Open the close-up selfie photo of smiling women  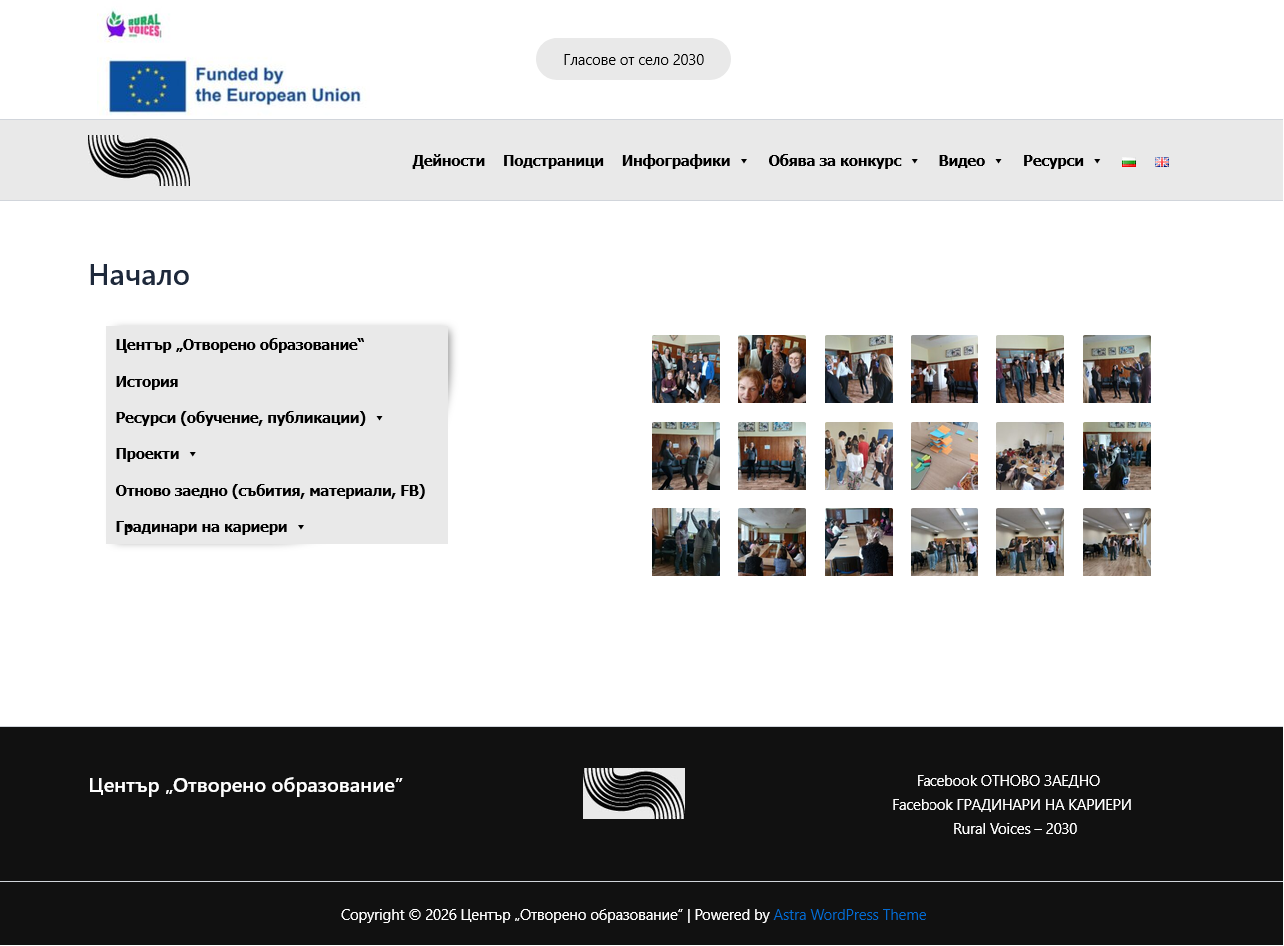tap(772, 369)
